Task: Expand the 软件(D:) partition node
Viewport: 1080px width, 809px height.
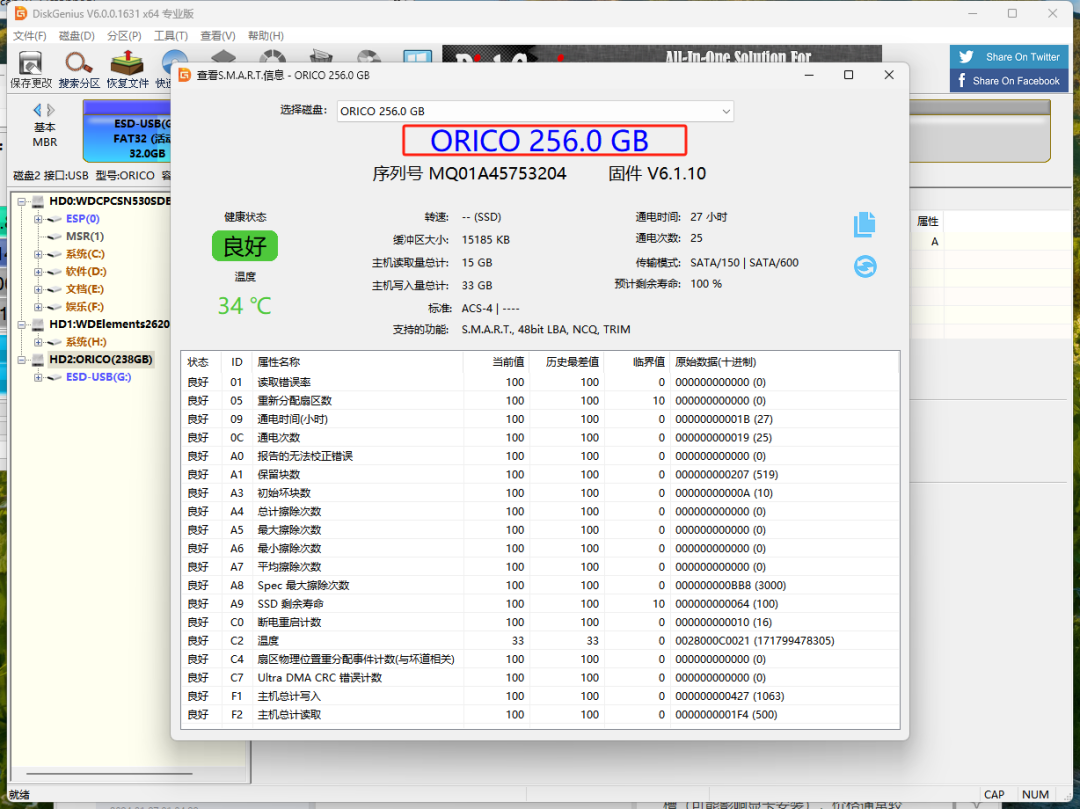Action: pos(38,272)
